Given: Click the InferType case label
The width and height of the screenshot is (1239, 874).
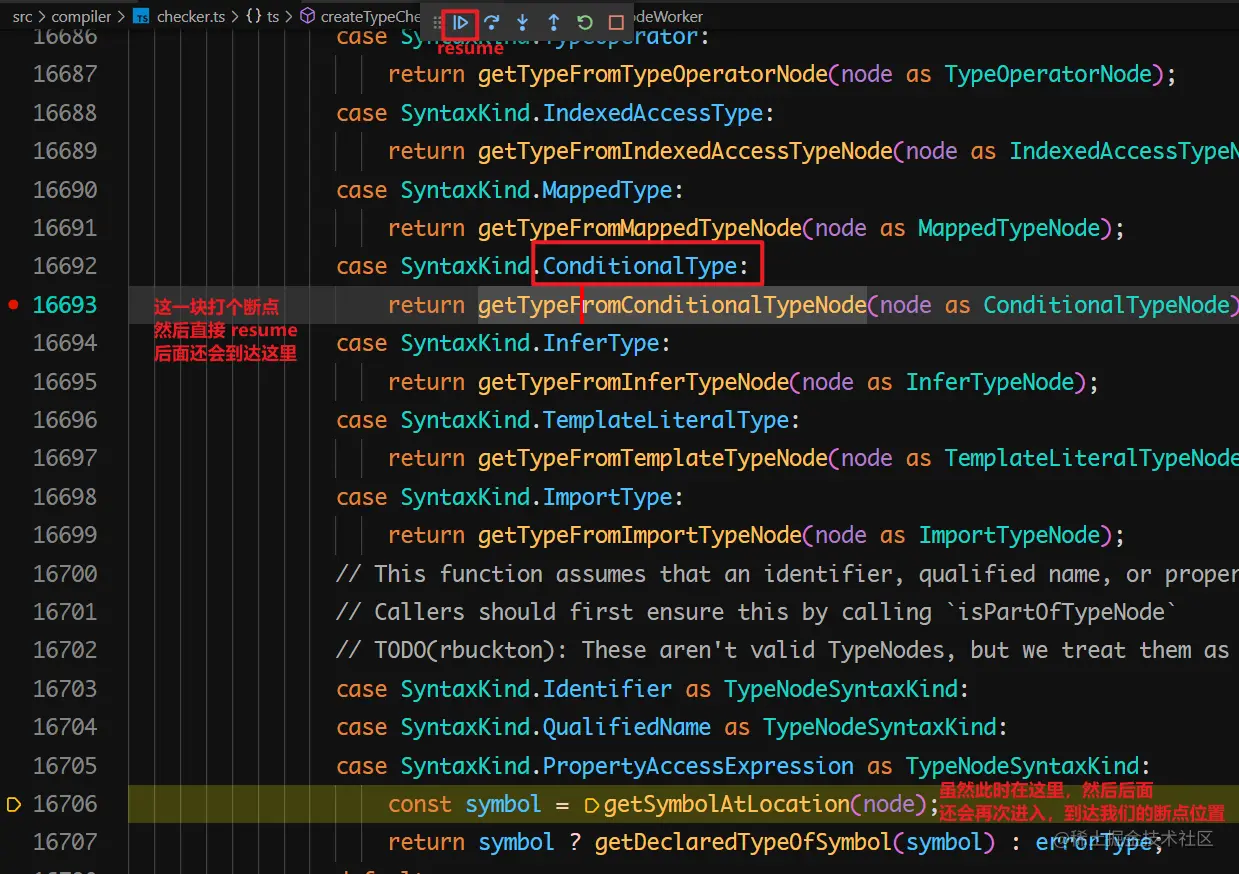Looking at the screenshot, I should [601, 343].
